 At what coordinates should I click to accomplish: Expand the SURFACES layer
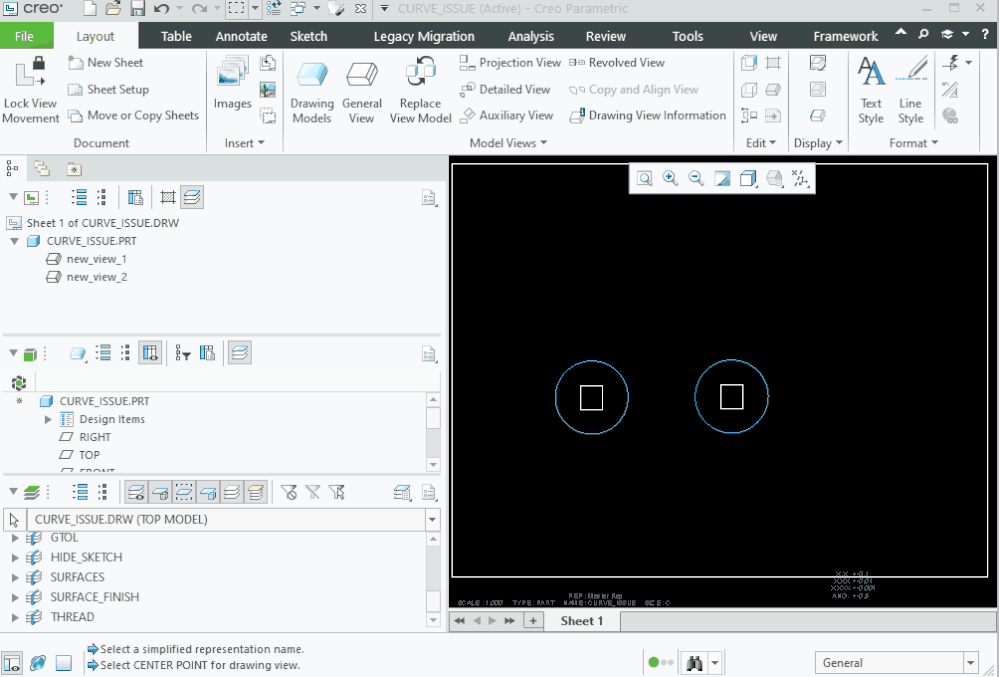15,578
